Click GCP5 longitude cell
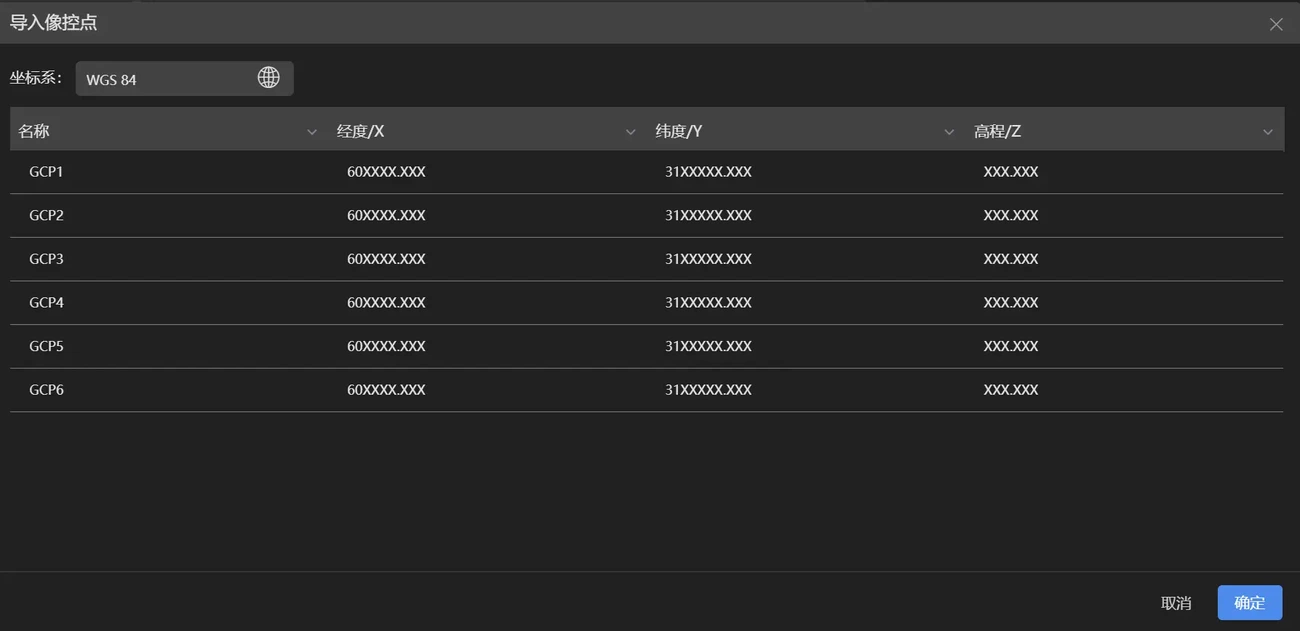Image resolution: width=1300 pixels, height=631 pixels. [386, 346]
